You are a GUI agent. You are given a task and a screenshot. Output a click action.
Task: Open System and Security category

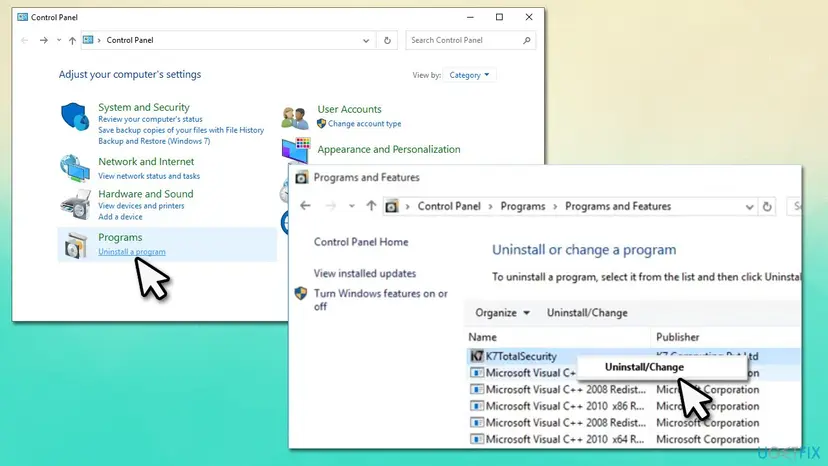[144, 107]
